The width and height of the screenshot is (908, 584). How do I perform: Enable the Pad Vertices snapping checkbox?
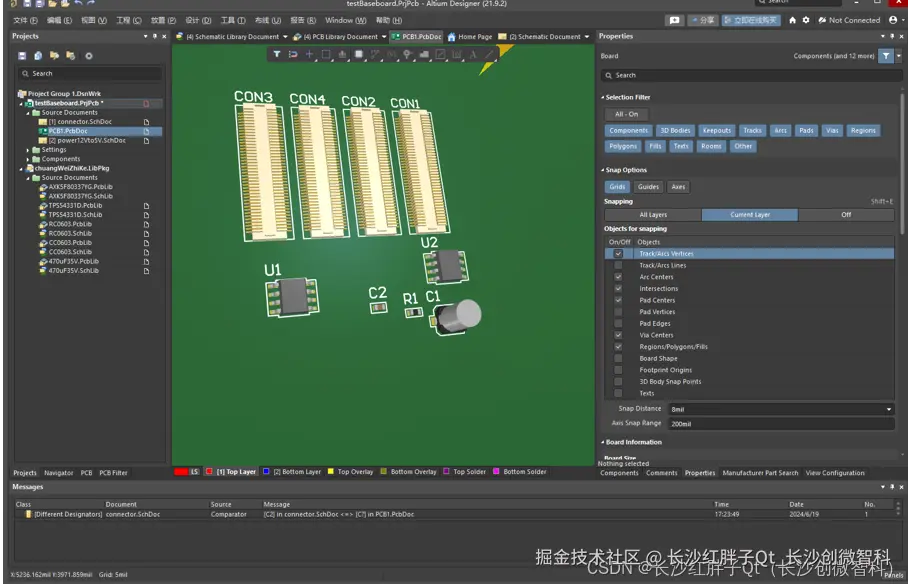tap(618, 312)
